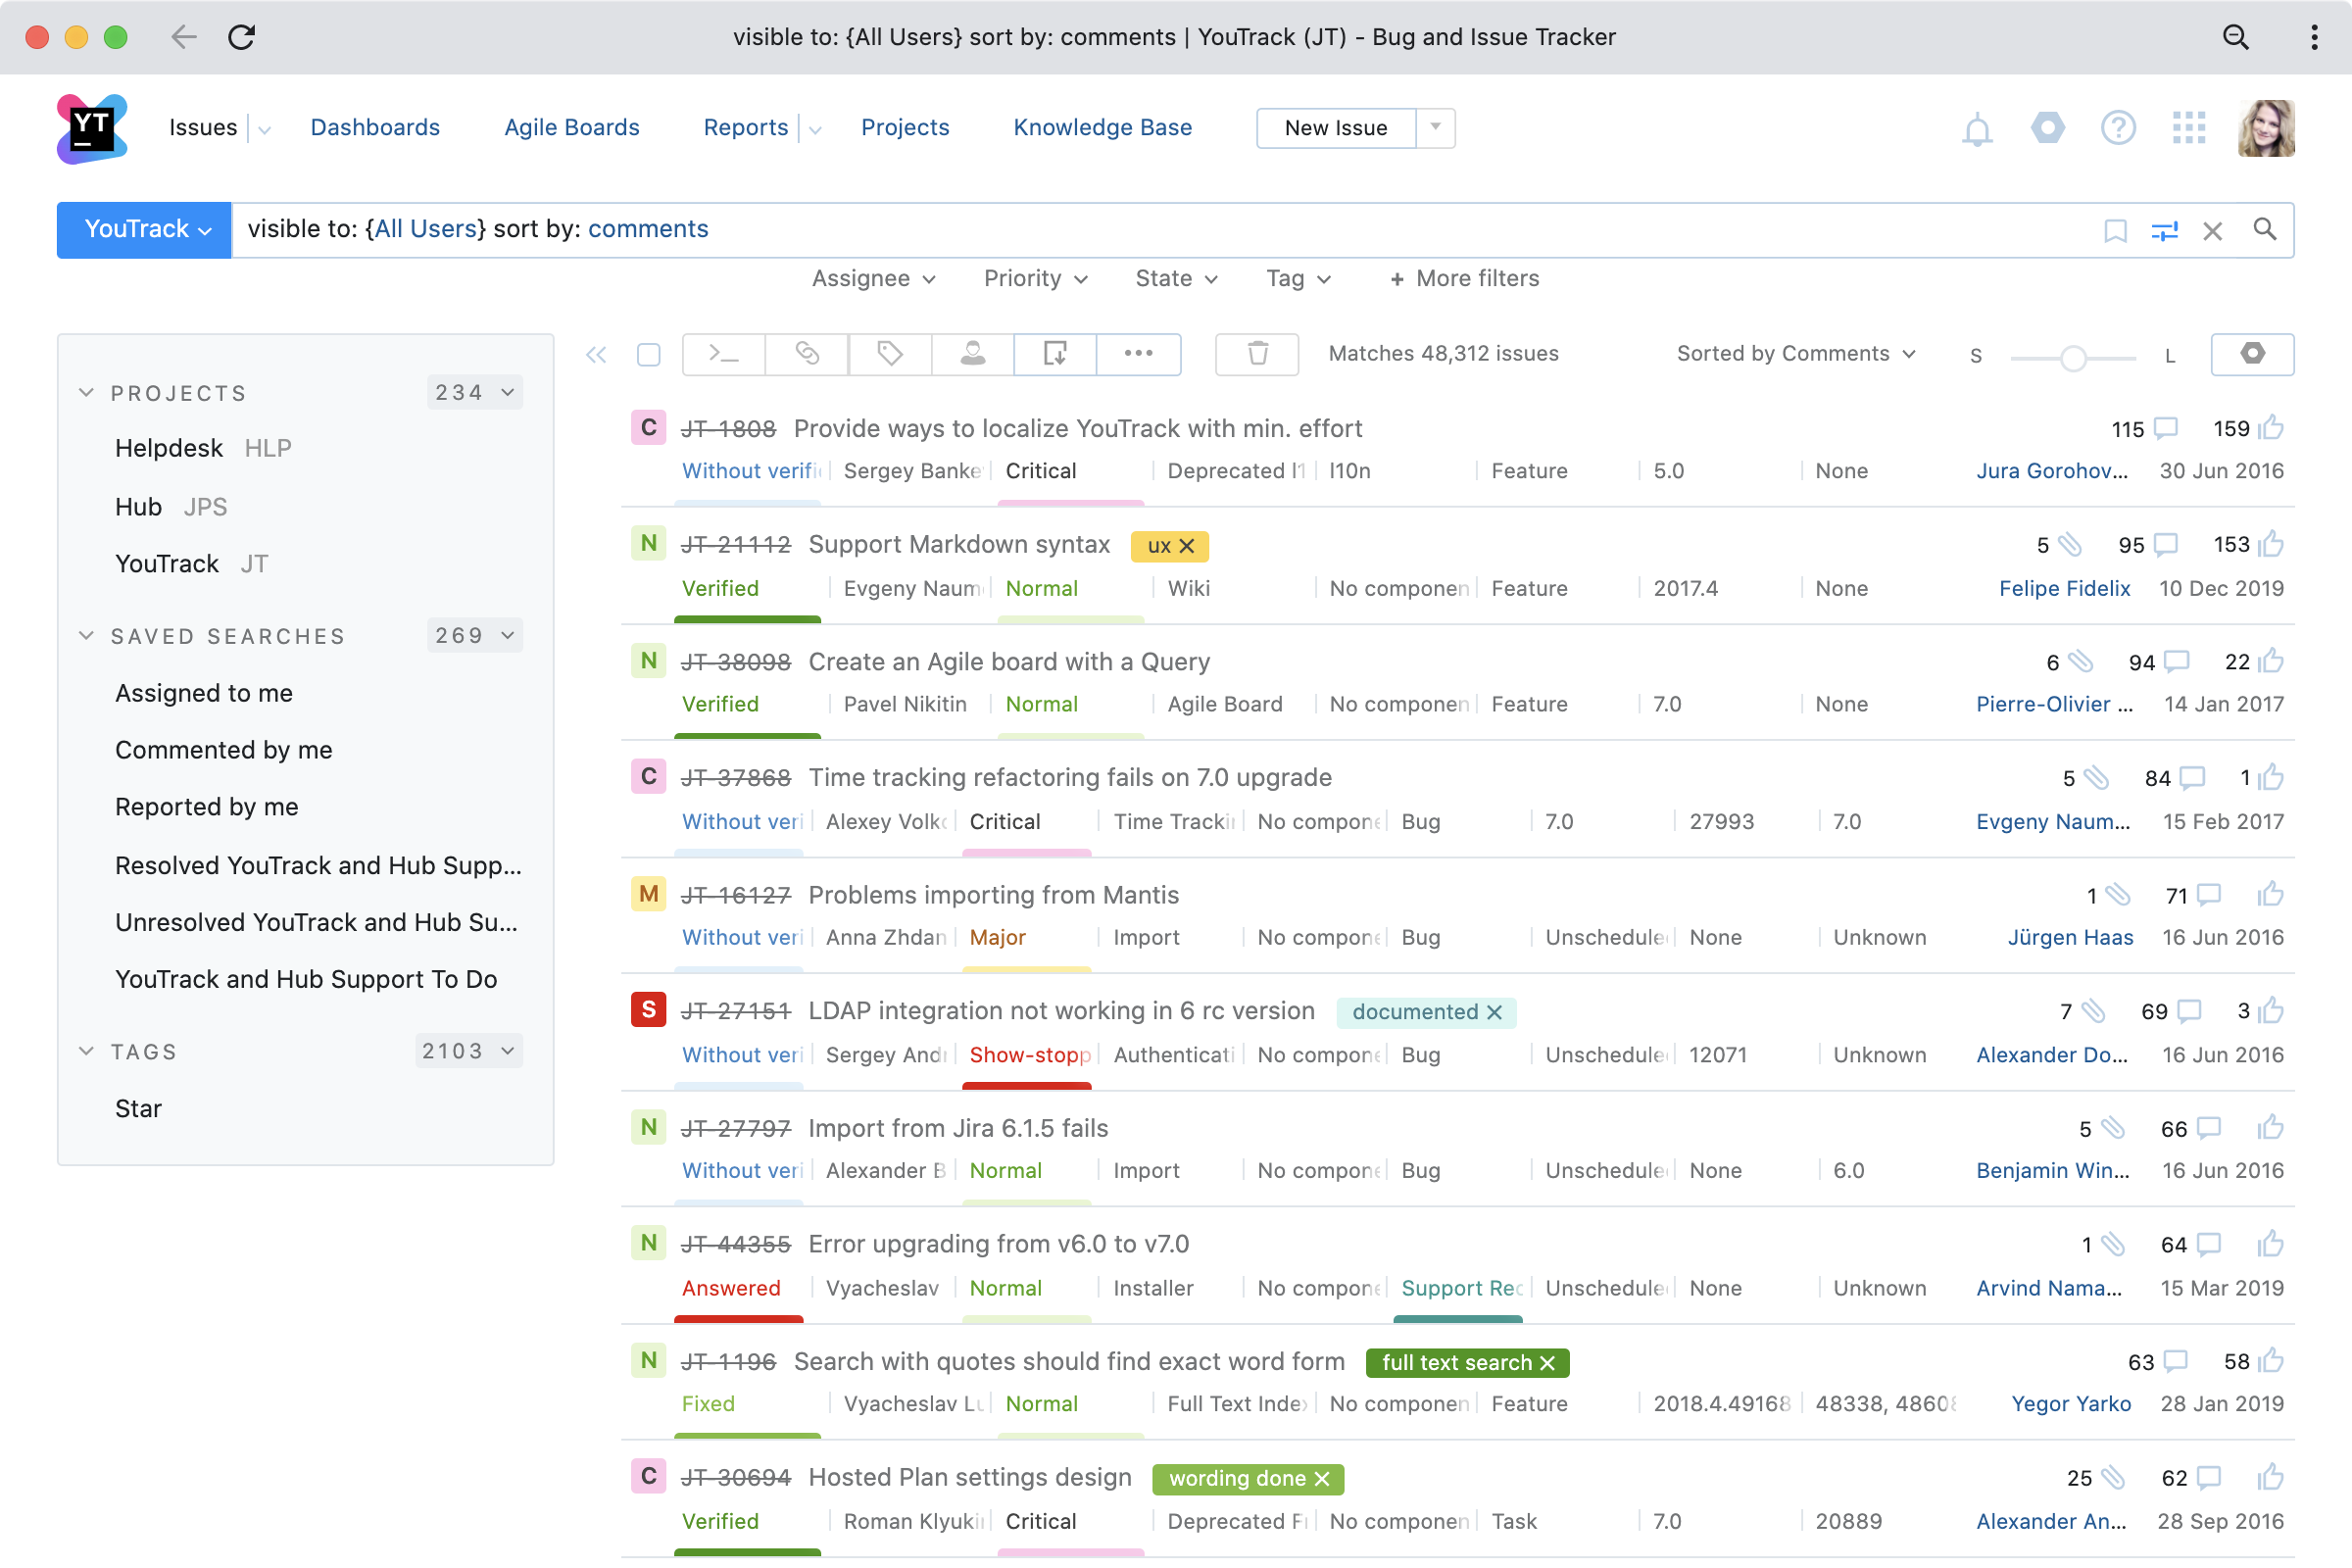Open the YouTrack project context dropdown
Viewport: 2352px width, 1568px height.
point(144,230)
